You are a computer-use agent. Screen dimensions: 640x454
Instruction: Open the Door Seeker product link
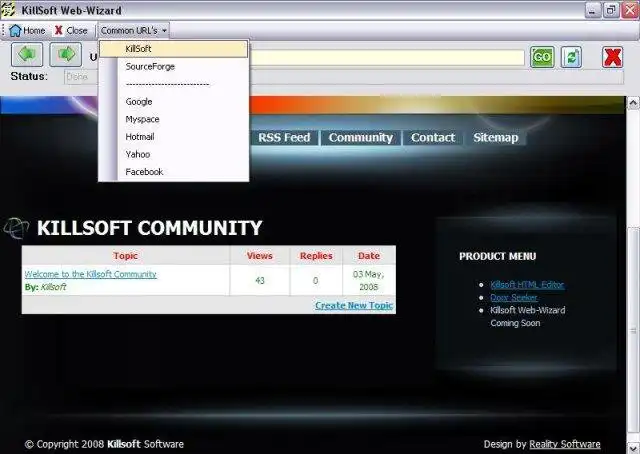(x=513, y=298)
